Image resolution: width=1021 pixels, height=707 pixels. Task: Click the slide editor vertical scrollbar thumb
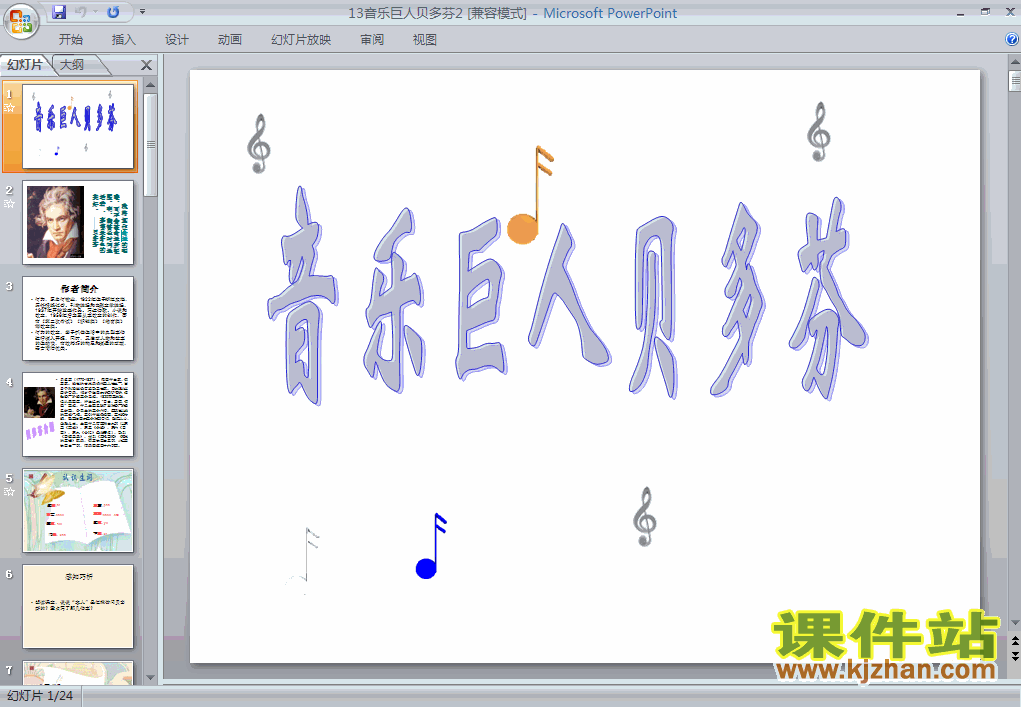(1014, 81)
